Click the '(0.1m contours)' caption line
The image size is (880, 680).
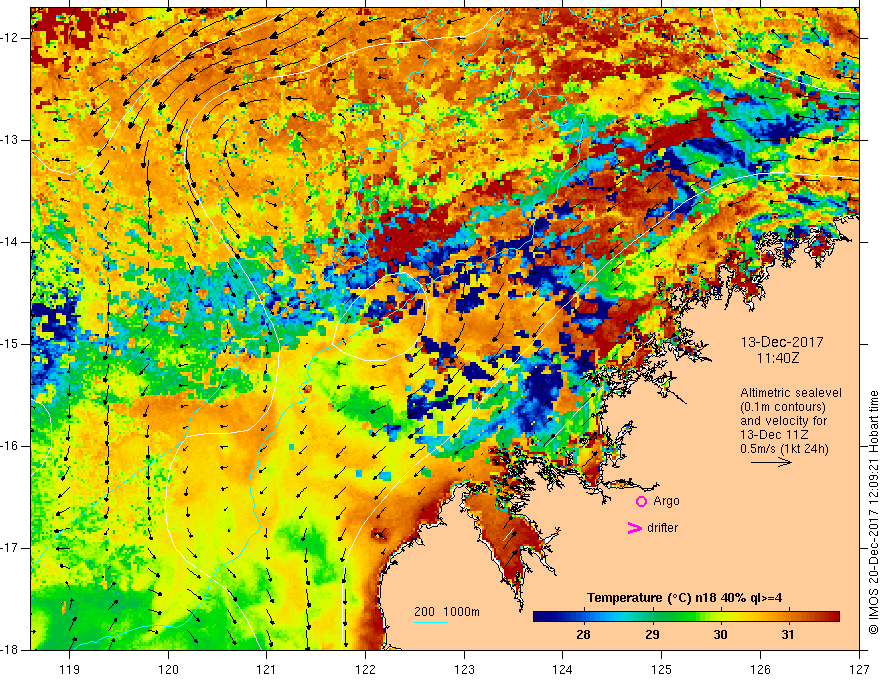pyautogui.click(x=783, y=407)
